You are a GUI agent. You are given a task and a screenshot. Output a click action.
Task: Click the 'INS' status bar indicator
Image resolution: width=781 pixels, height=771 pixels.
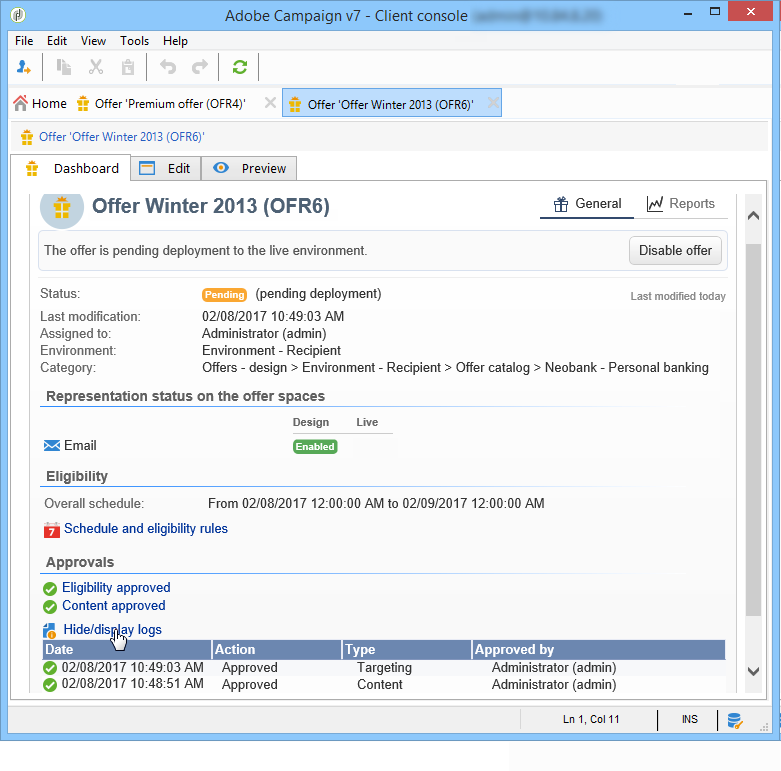pyautogui.click(x=689, y=719)
